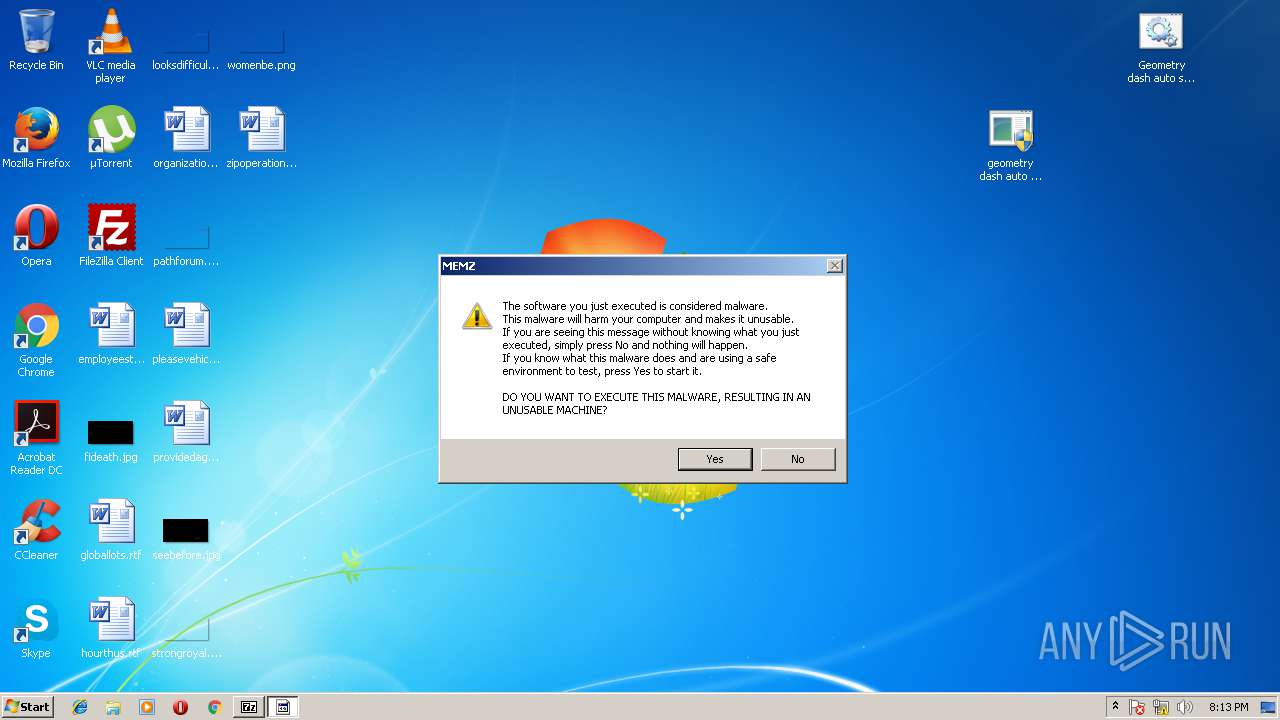Open Opera from taskbar

click(180, 707)
